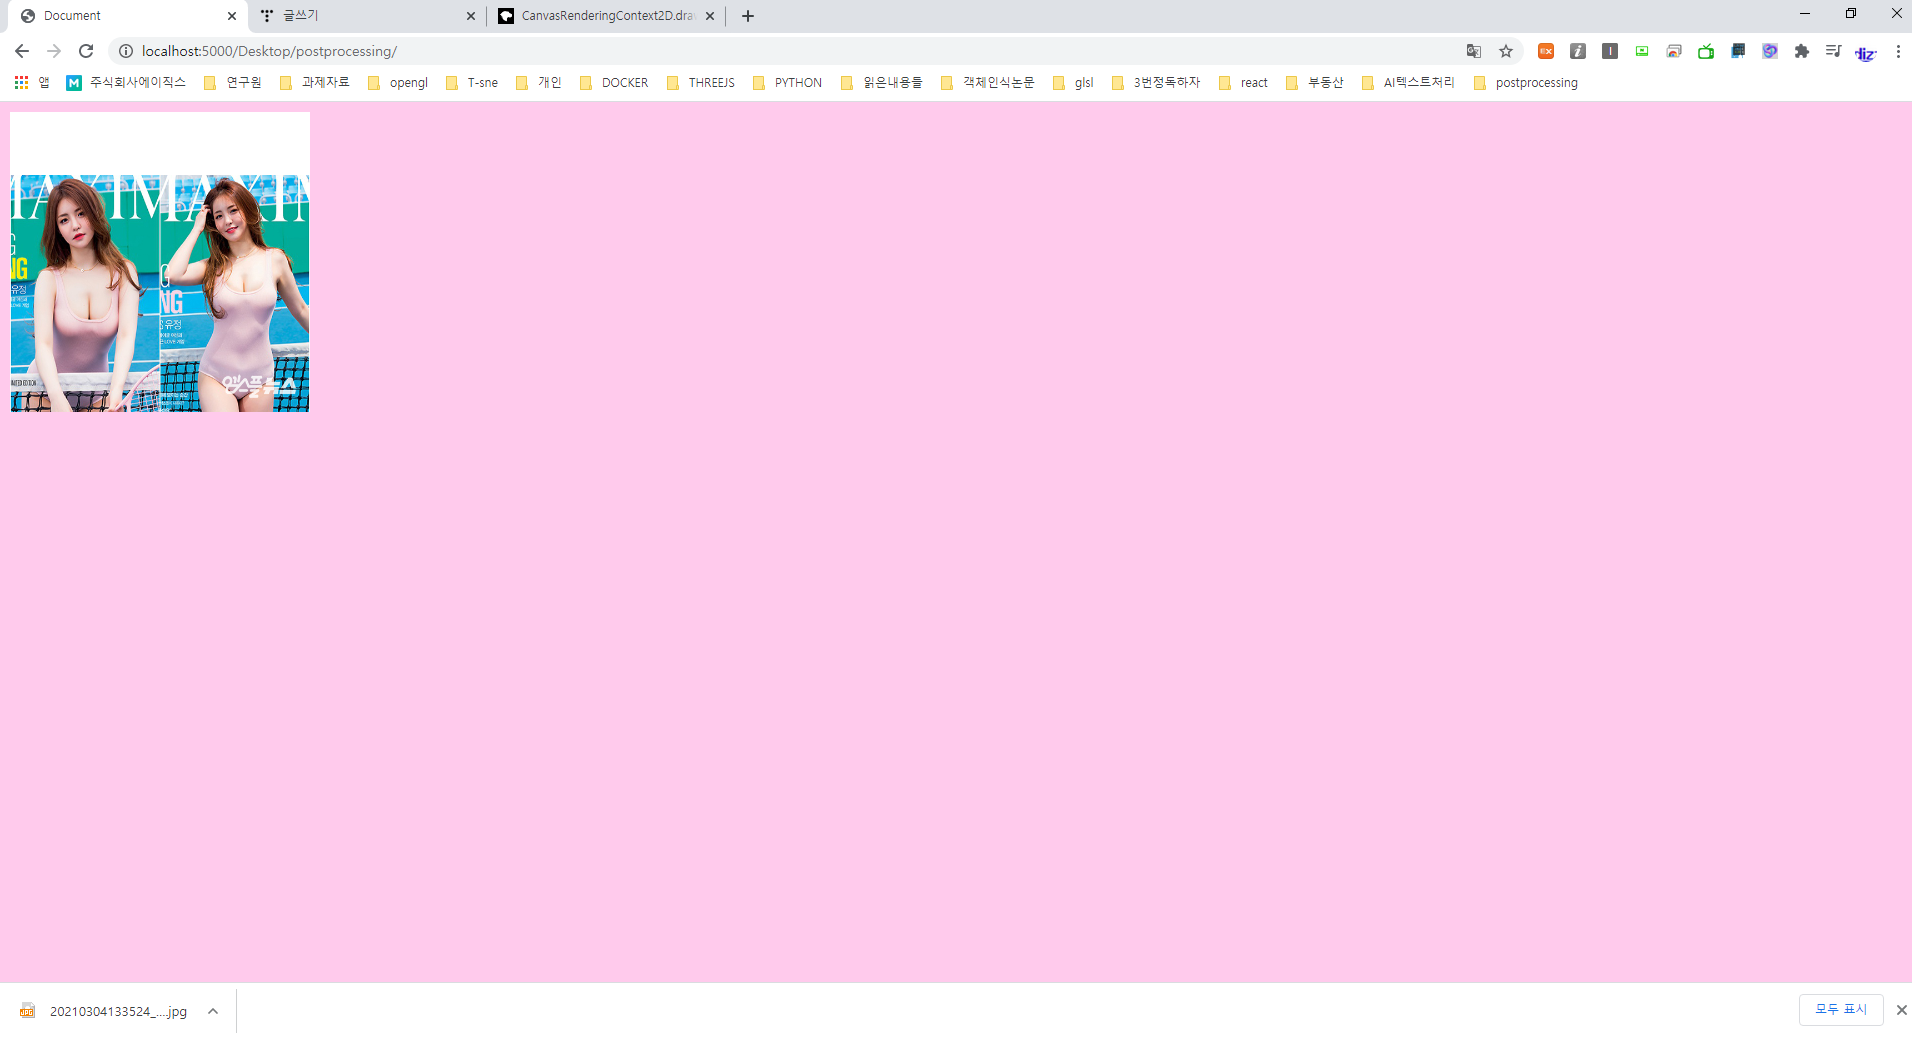The width and height of the screenshot is (1912, 1037).
Task: Open the 연구원 bookmark folder
Action: pos(233,83)
